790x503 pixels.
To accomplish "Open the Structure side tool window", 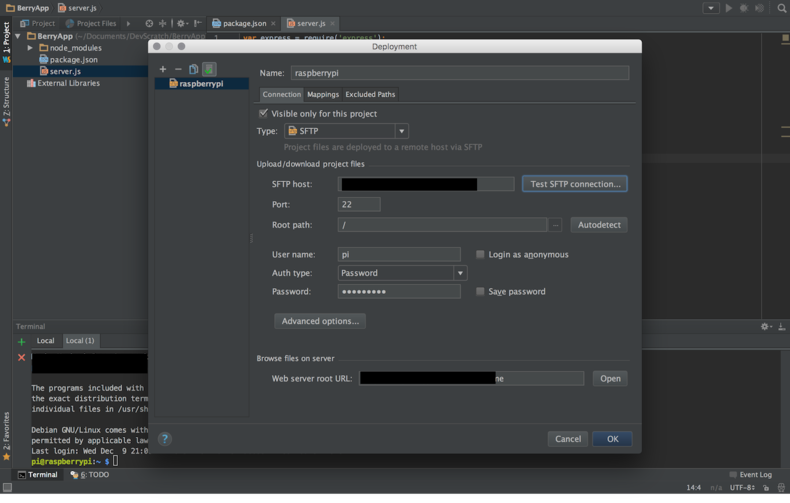I will tap(6, 102).
